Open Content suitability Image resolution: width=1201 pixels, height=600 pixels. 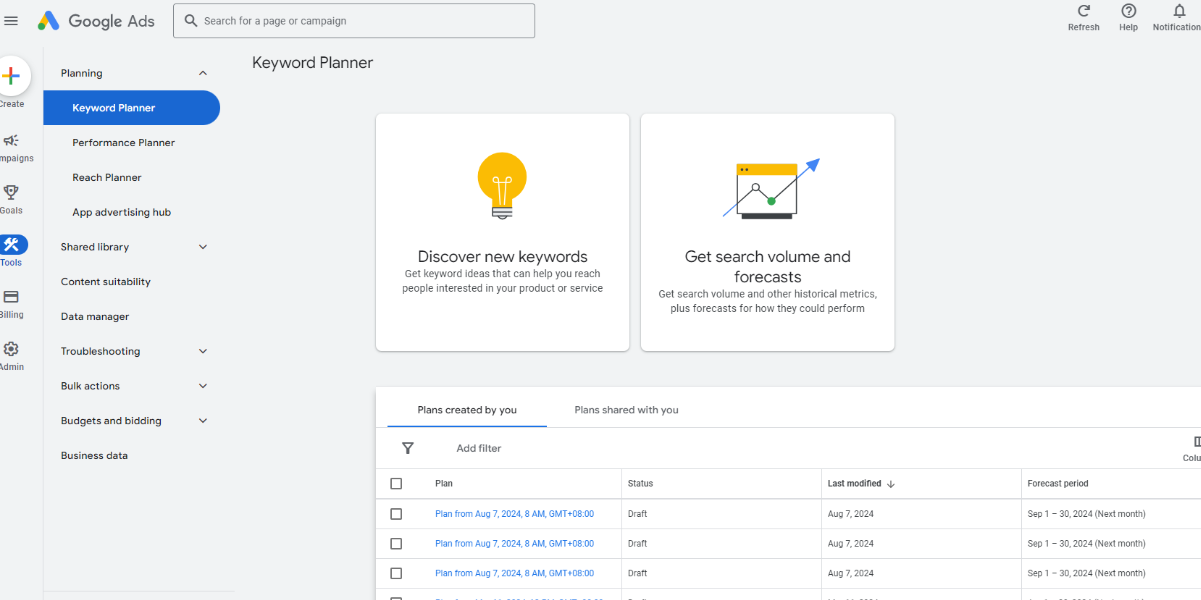[x=106, y=282]
